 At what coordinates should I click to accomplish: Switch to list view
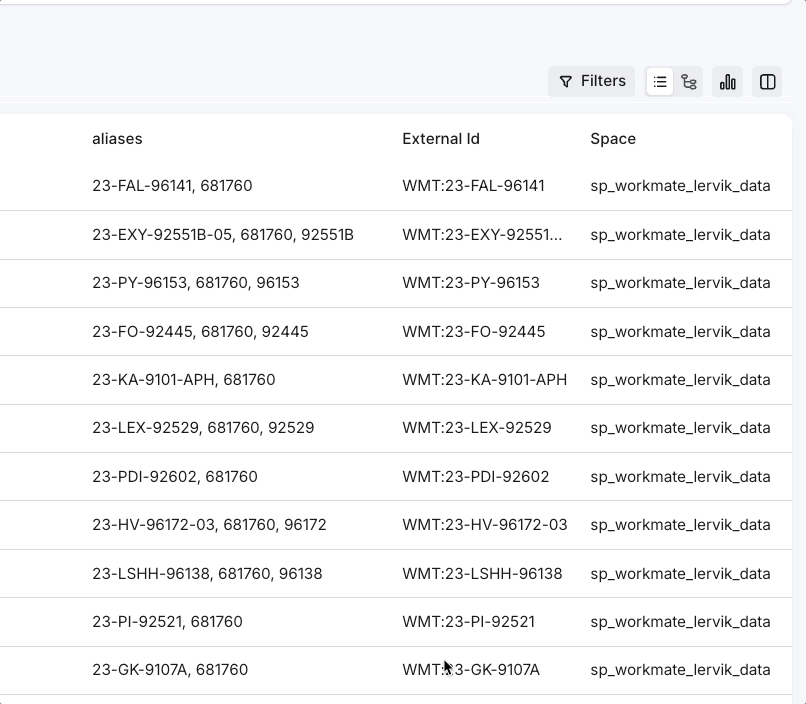point(660,82)
